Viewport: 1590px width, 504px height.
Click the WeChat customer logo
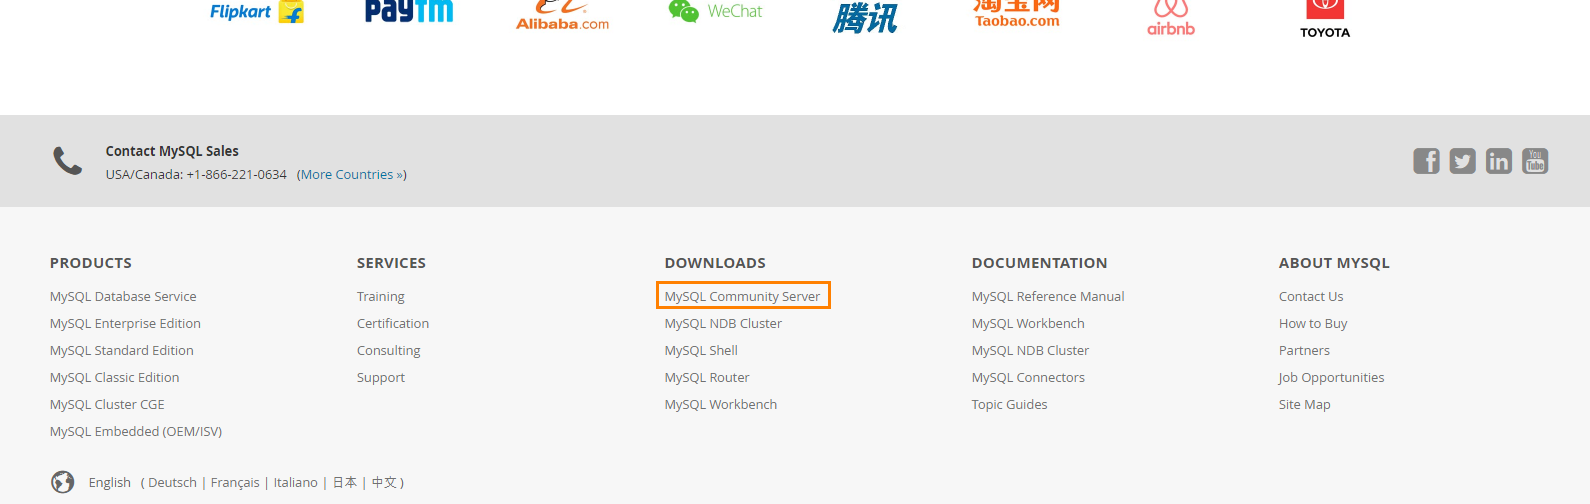coord(715,11)
